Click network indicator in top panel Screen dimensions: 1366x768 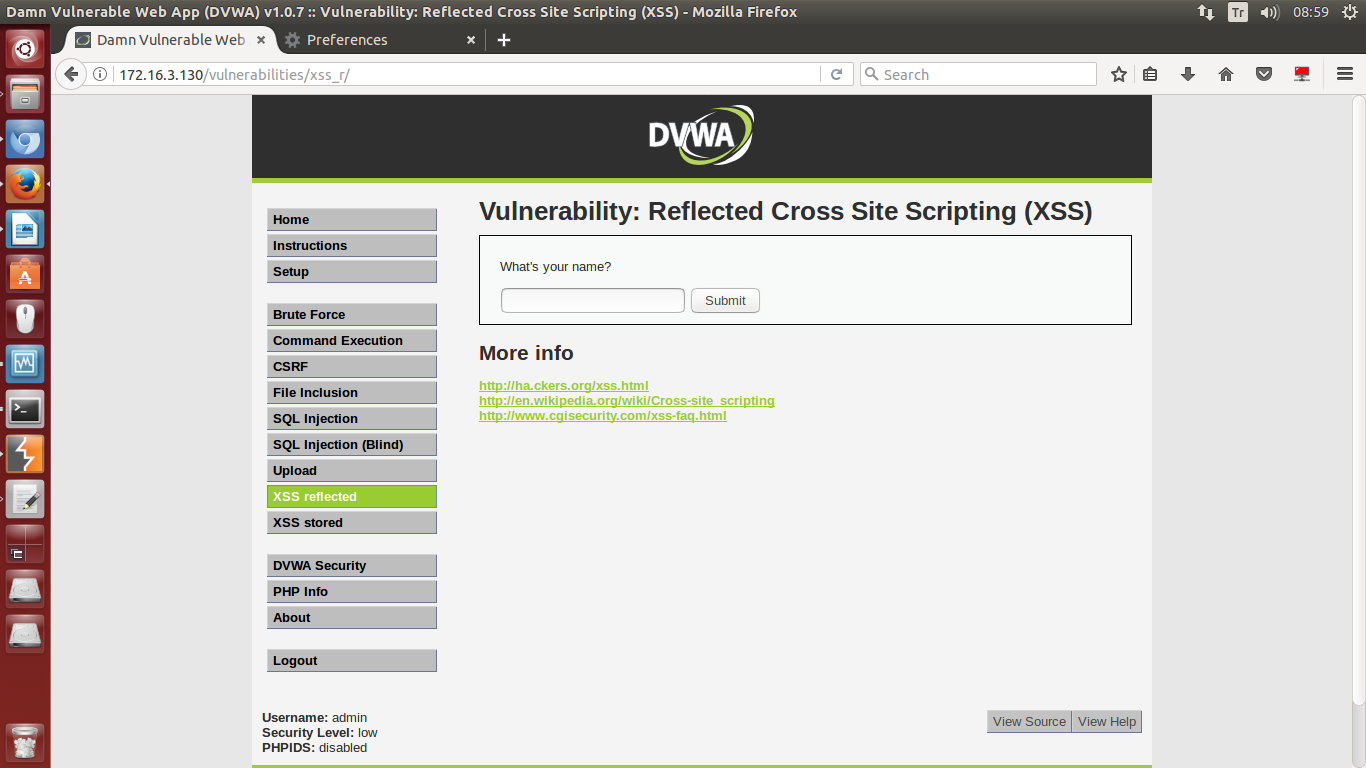click(x=1206, y=12)
